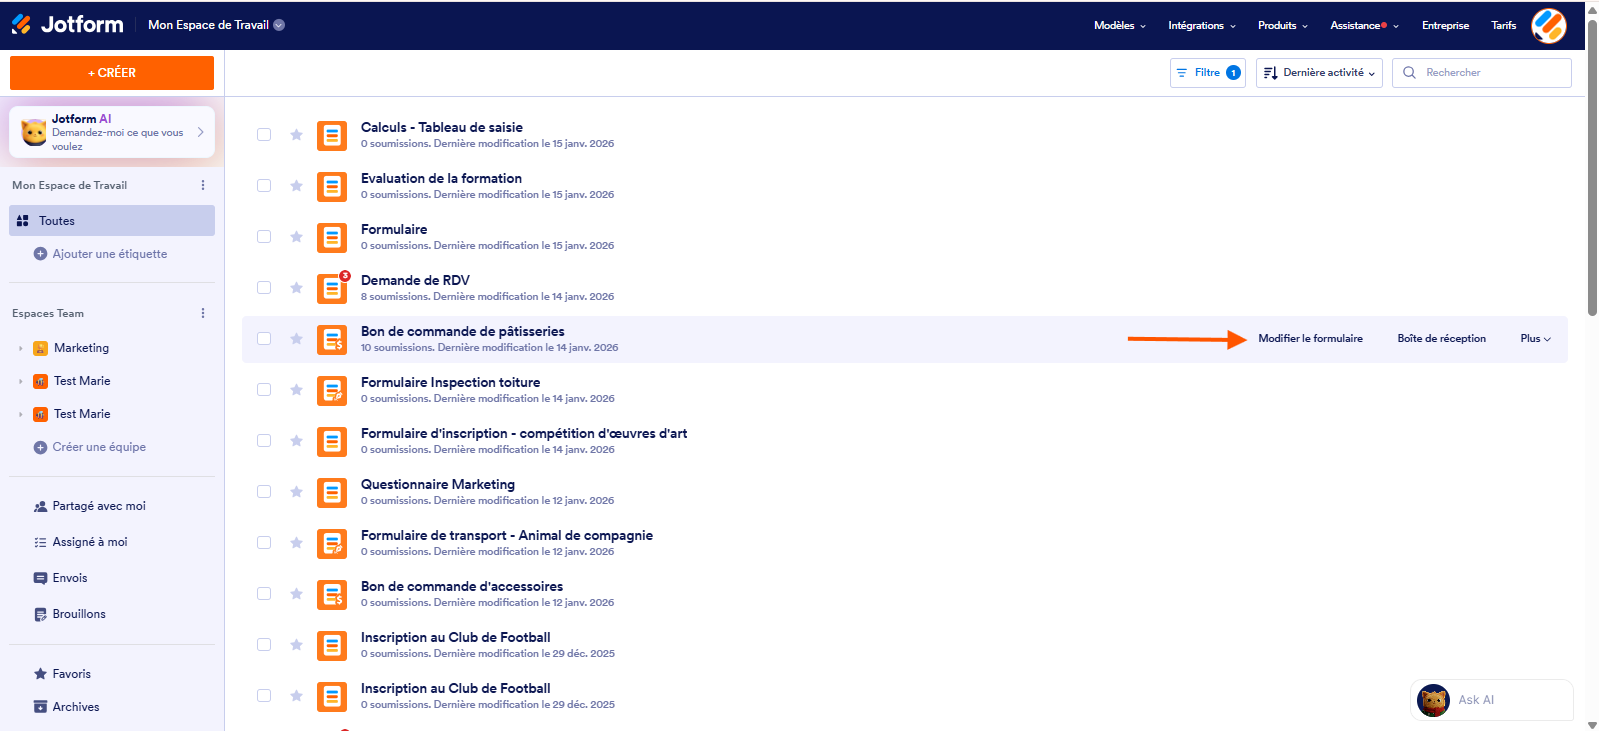
Task: Star the Demande de RDV form
Action: (x=296, y=288)
